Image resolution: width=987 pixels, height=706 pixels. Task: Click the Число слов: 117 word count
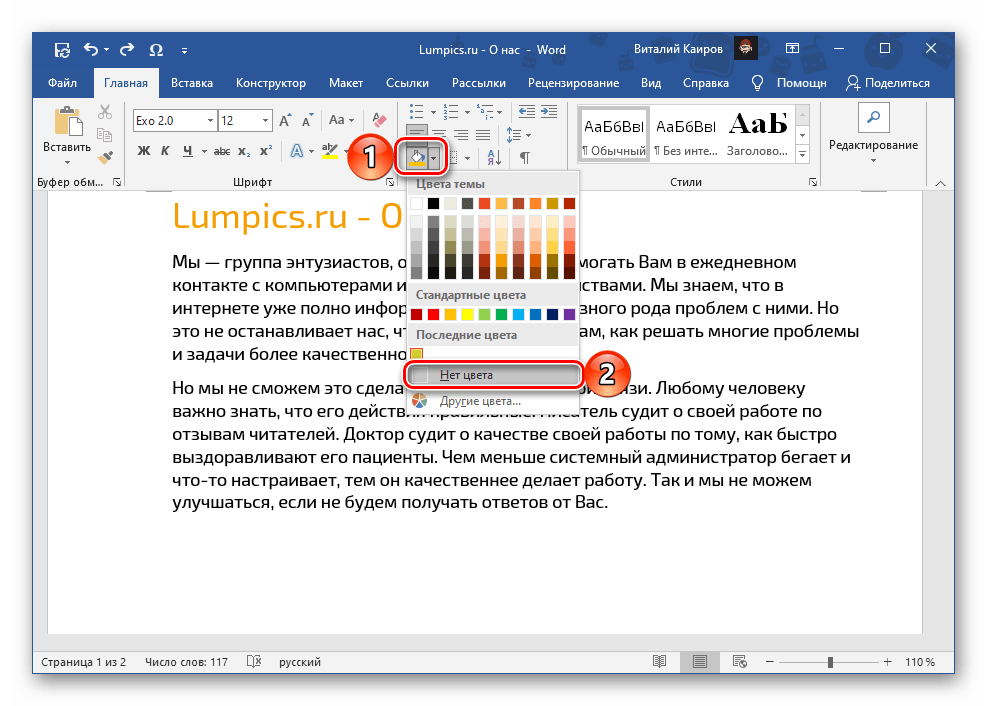tap(186, 662)
